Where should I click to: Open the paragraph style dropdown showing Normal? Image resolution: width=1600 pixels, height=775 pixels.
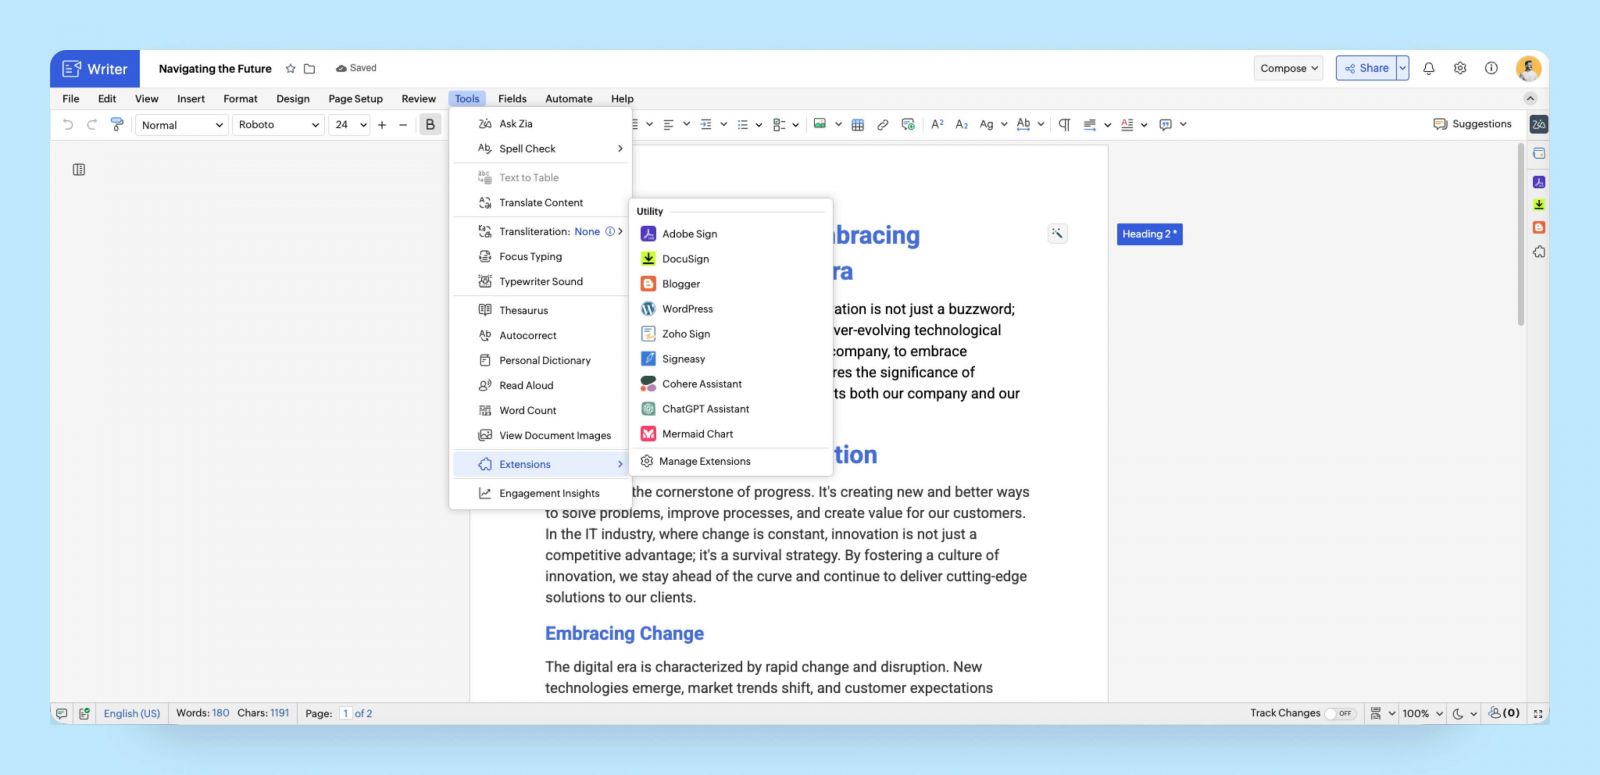pos(182,125)
